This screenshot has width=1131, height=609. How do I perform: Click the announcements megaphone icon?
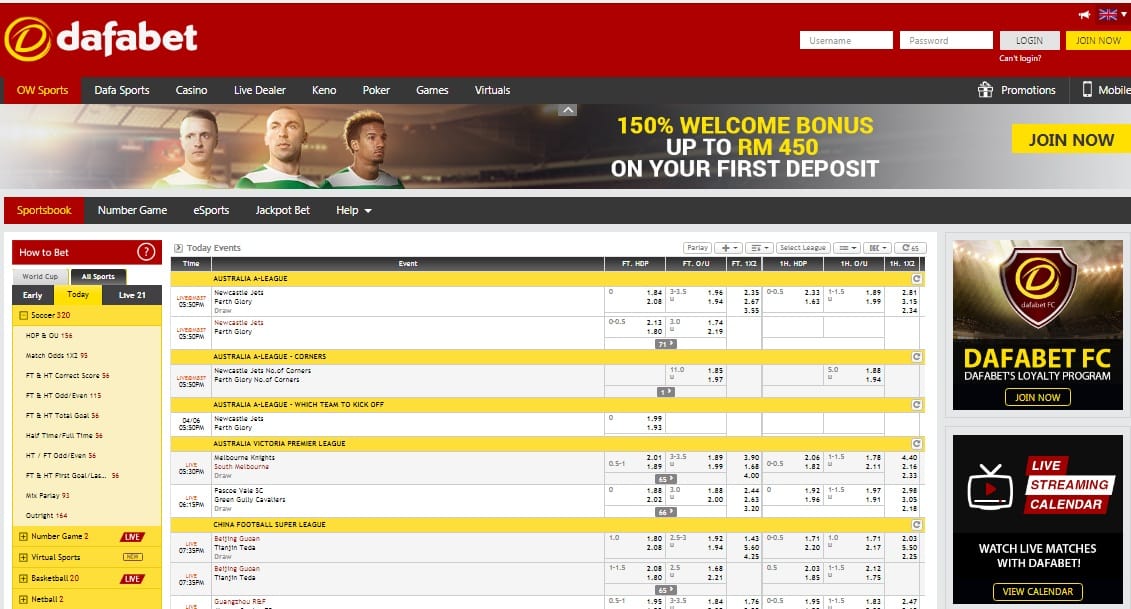coord(1084,15)
